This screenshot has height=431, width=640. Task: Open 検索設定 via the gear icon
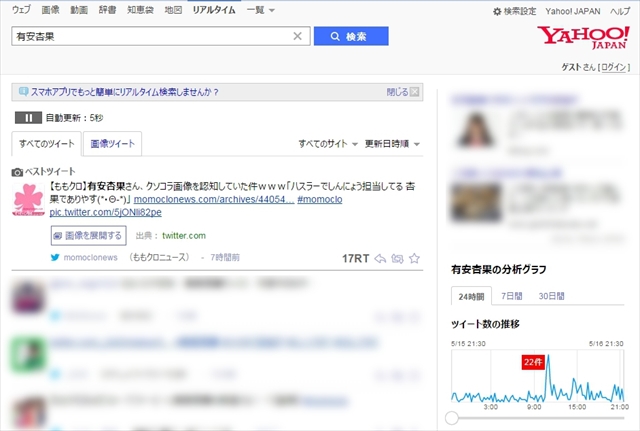click(514, 11)
